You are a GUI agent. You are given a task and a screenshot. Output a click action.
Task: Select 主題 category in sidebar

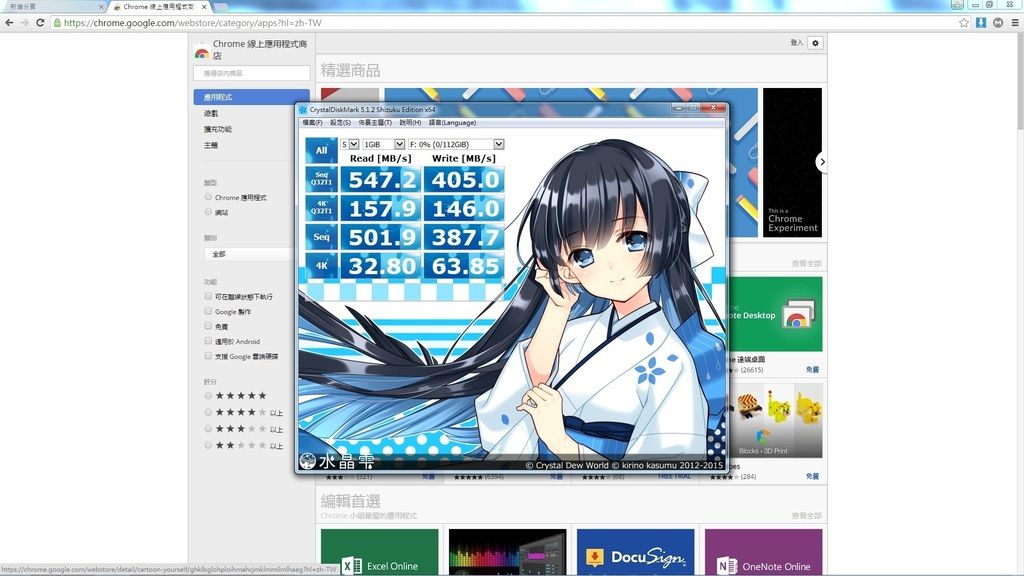(211, 145)
